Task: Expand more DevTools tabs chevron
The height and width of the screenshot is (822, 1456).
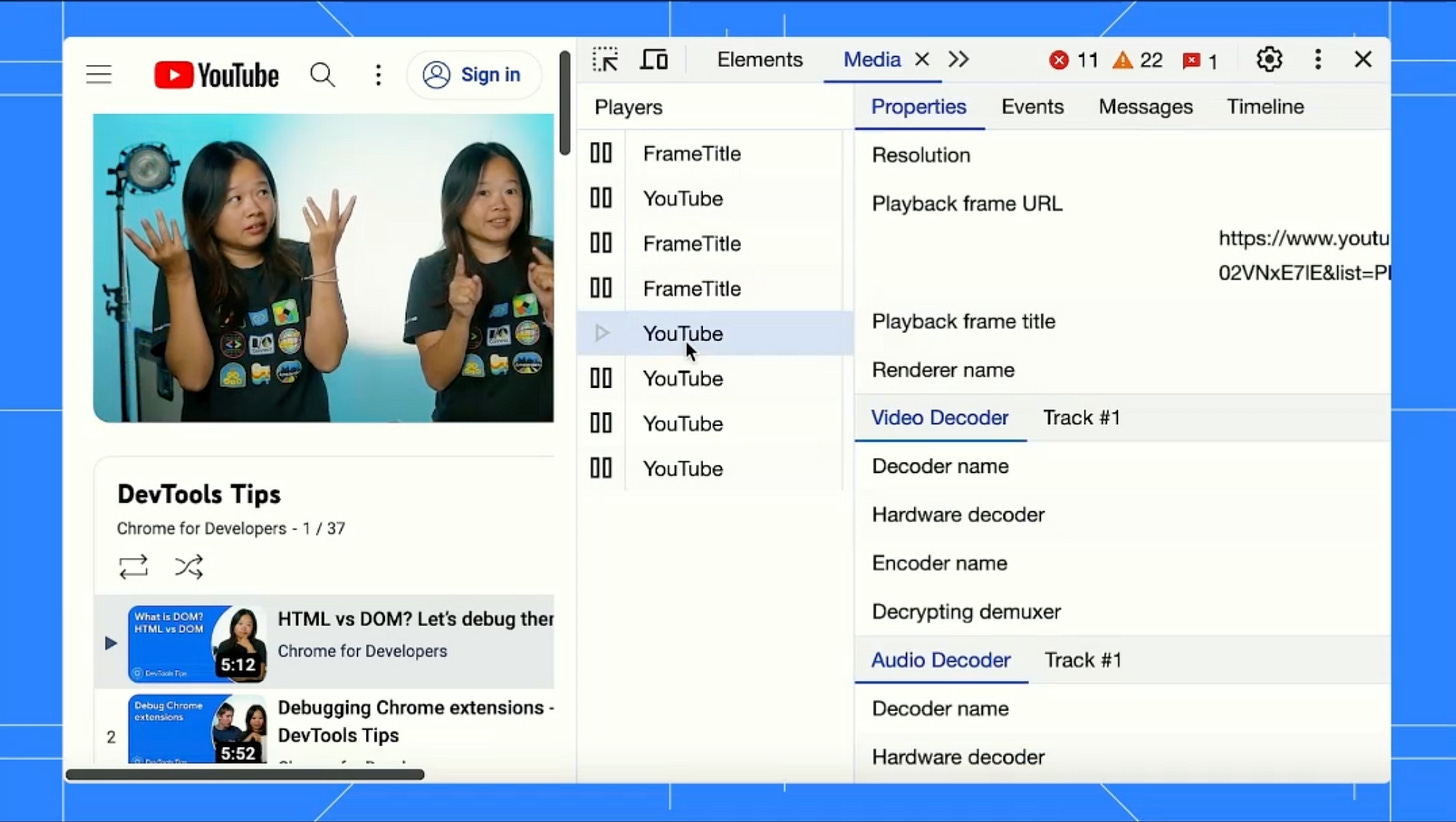Action: (x=959, y=60)
